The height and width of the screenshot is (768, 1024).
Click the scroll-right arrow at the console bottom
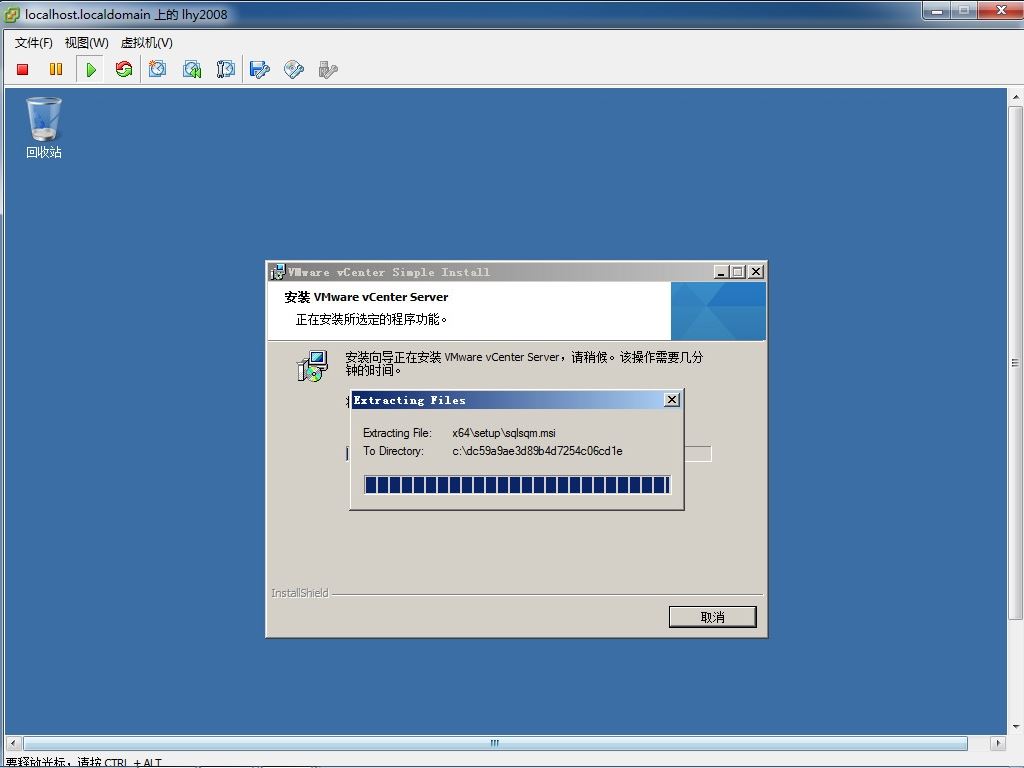click(x=998, y=743)
